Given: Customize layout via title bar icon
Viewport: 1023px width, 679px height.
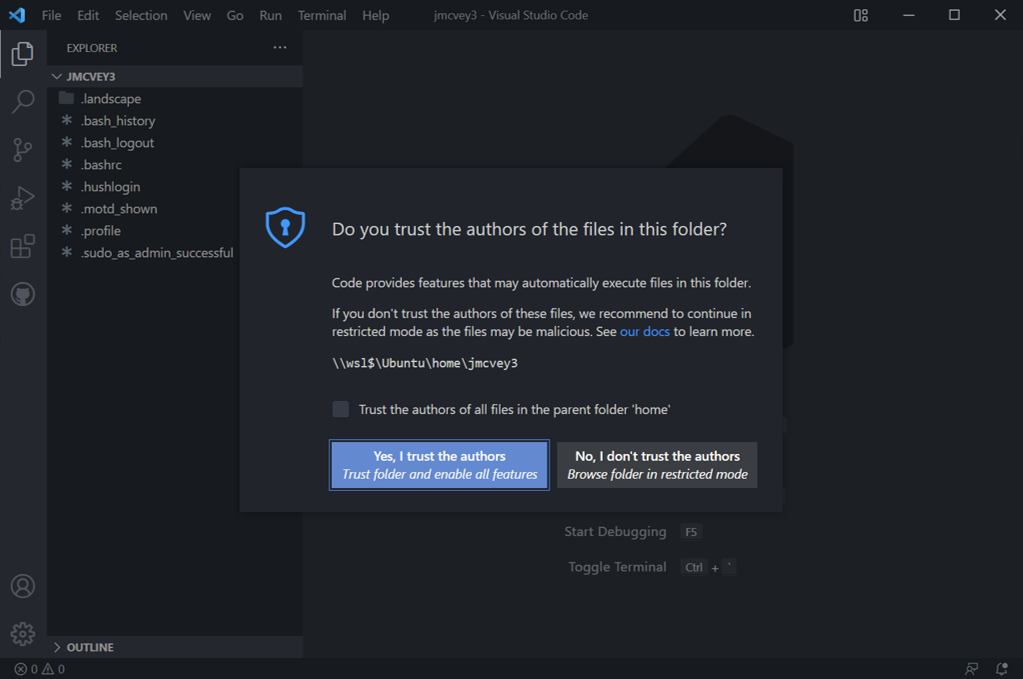Looking at the screenshot, I should click(x=861, y=15).
